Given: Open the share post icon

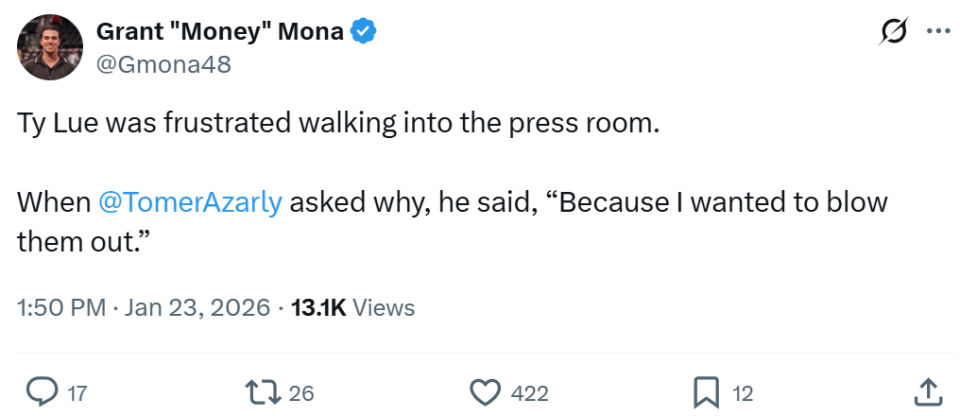Looking at the screenshot, I should pyautogui.click(x=927, y=393).
